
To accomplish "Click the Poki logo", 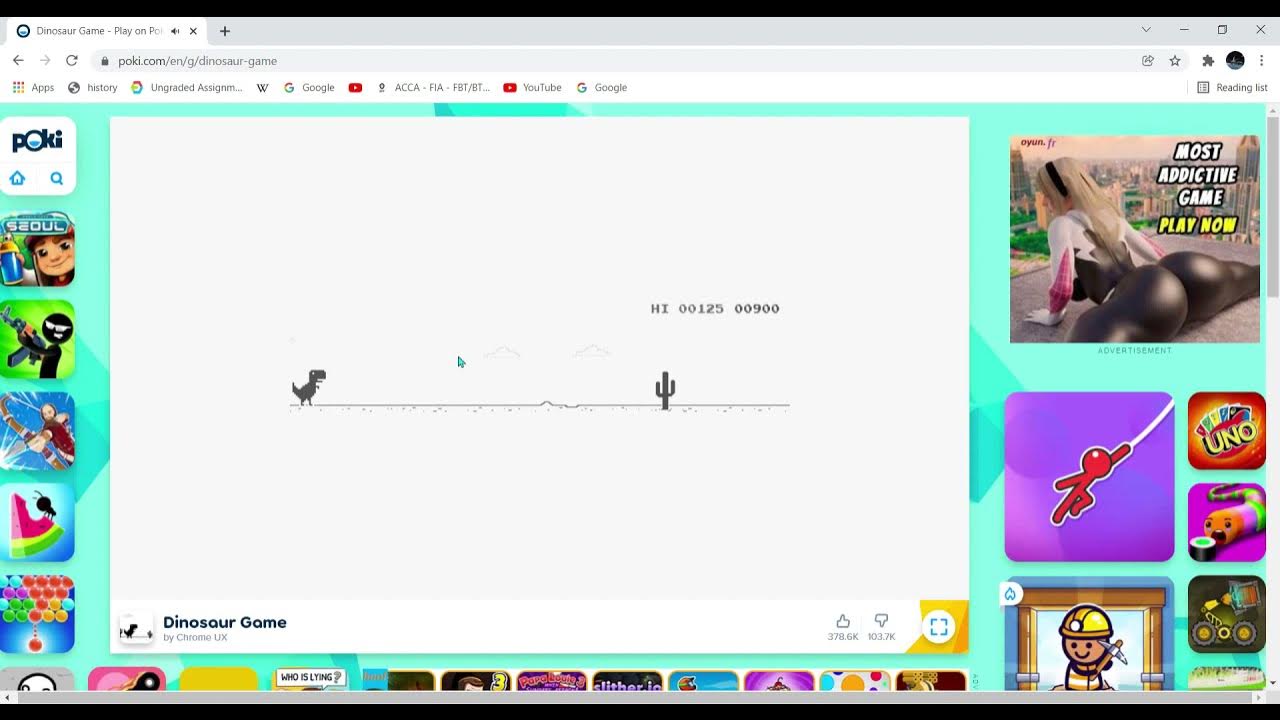I will point(37,141).
